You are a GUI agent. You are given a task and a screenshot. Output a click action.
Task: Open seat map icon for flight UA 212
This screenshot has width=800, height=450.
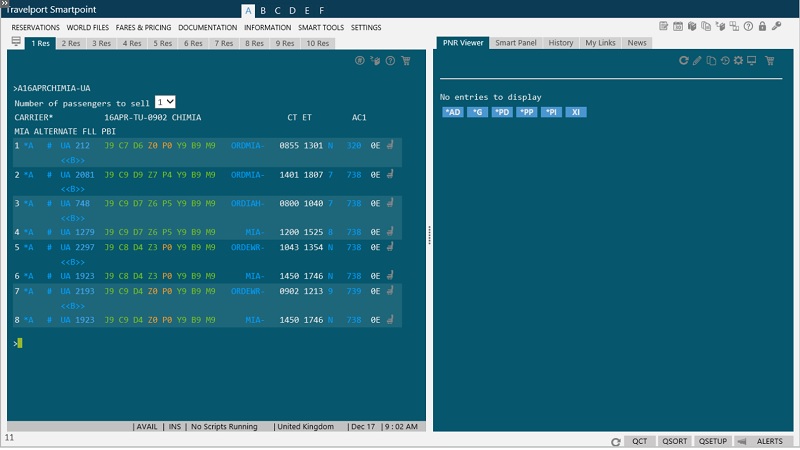[x=390, y=145]
